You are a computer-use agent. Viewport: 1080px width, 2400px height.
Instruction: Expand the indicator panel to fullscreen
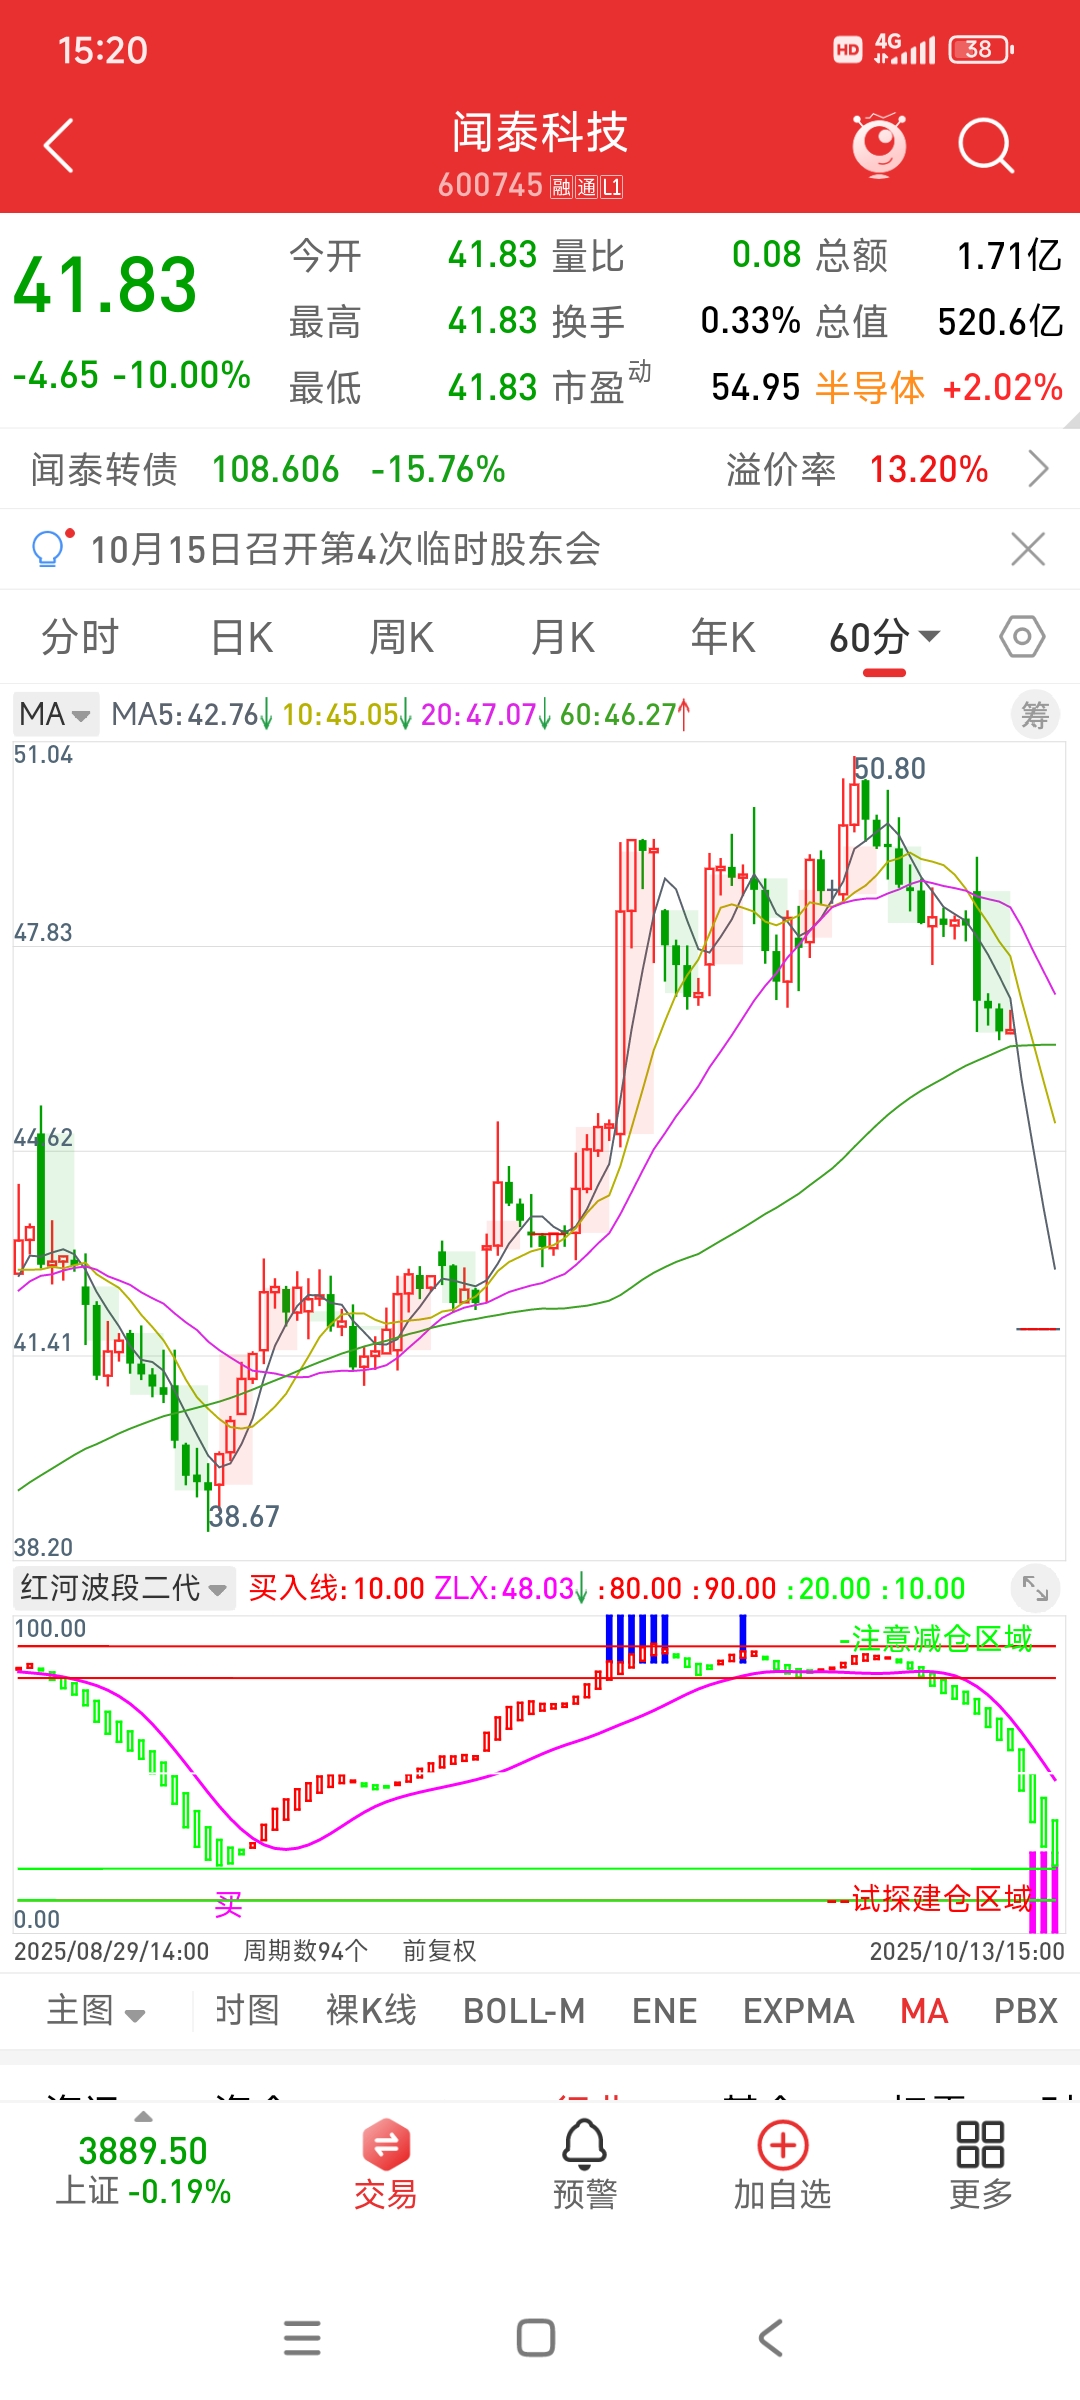coord(1035,1588)
